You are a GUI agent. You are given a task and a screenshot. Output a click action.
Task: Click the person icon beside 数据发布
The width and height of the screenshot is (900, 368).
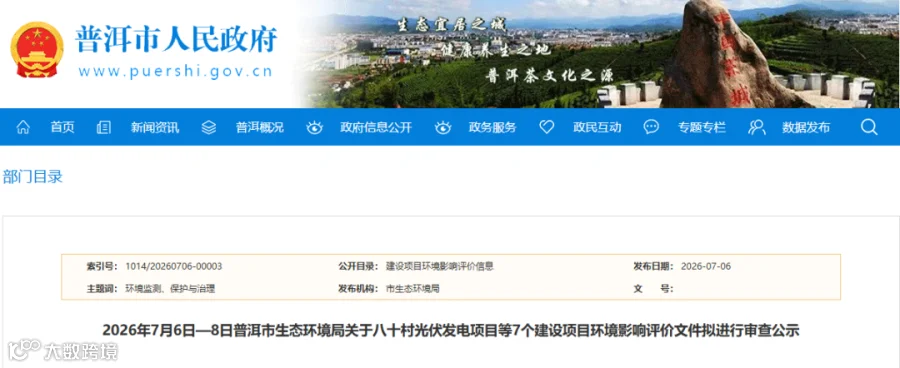(x=757, y=127)
